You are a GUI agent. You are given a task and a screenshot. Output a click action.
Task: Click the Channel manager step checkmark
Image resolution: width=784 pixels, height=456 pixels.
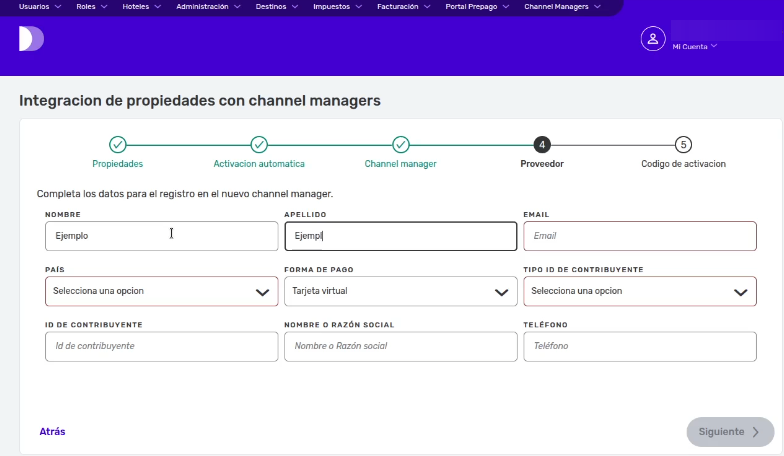click(x=400, y=145)
